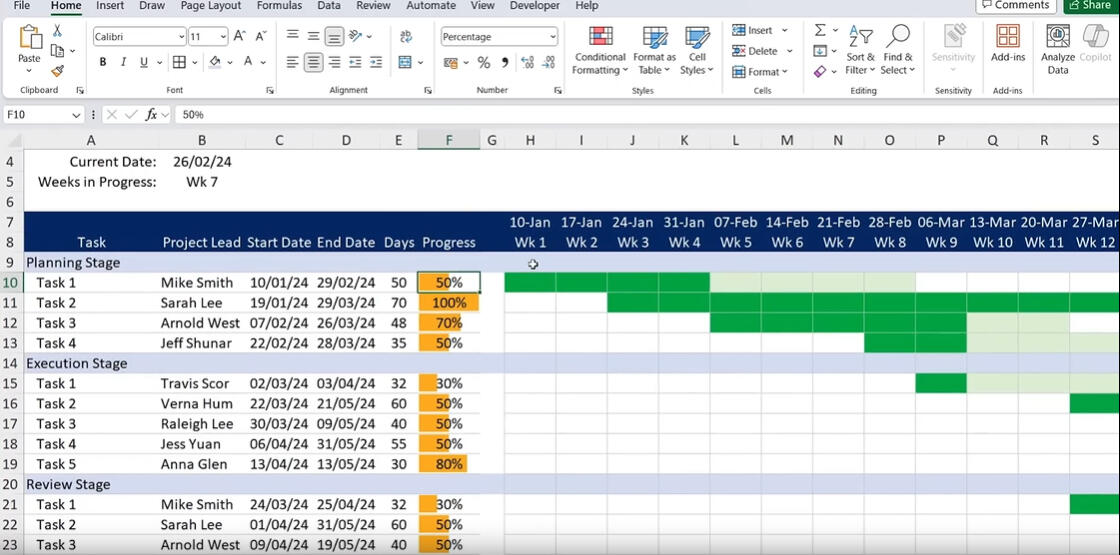Click the Insert Function fx icon

pos(152,115)
